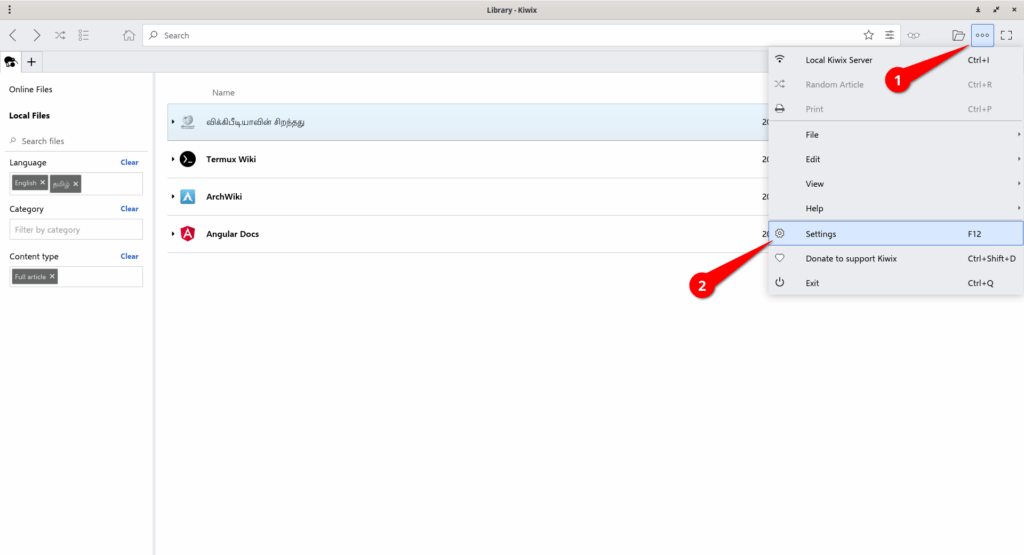Open the View submenu
The height and width of the screenshot is (555, 1024).
pyautogui.click(x=895, y=184)
